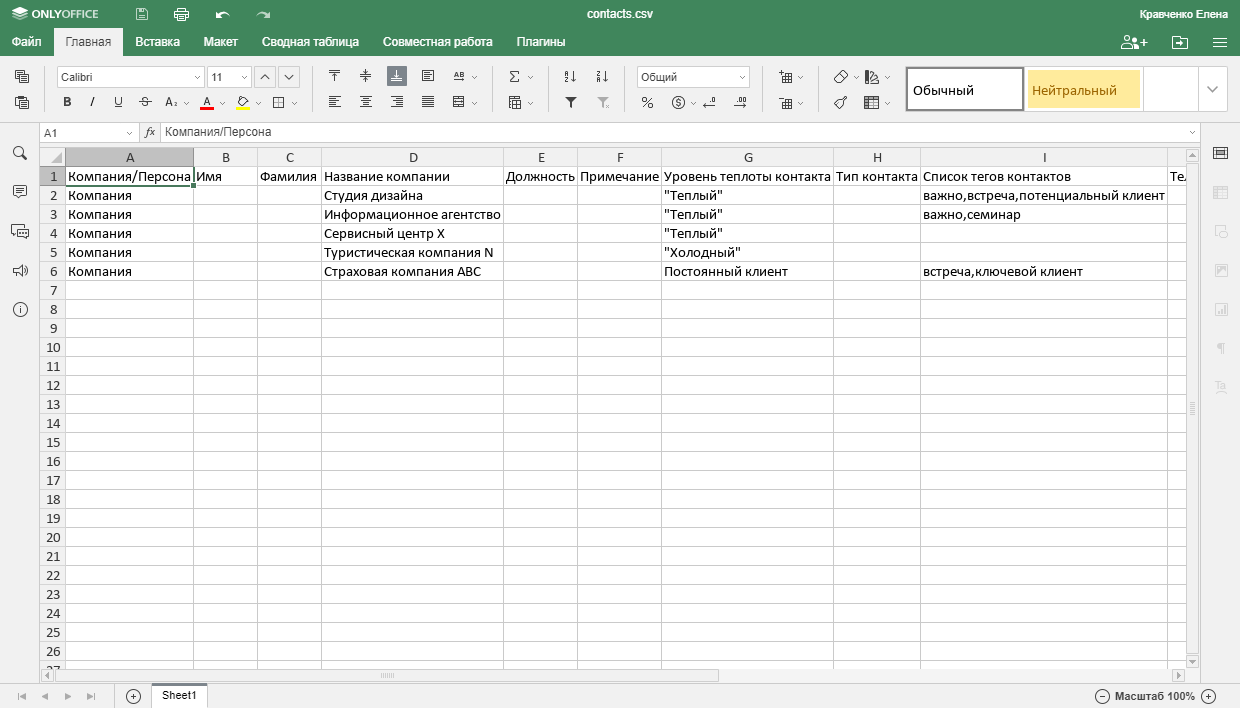The image size is (1240, 708).
Task: Undo the last action
Action: 222,14
